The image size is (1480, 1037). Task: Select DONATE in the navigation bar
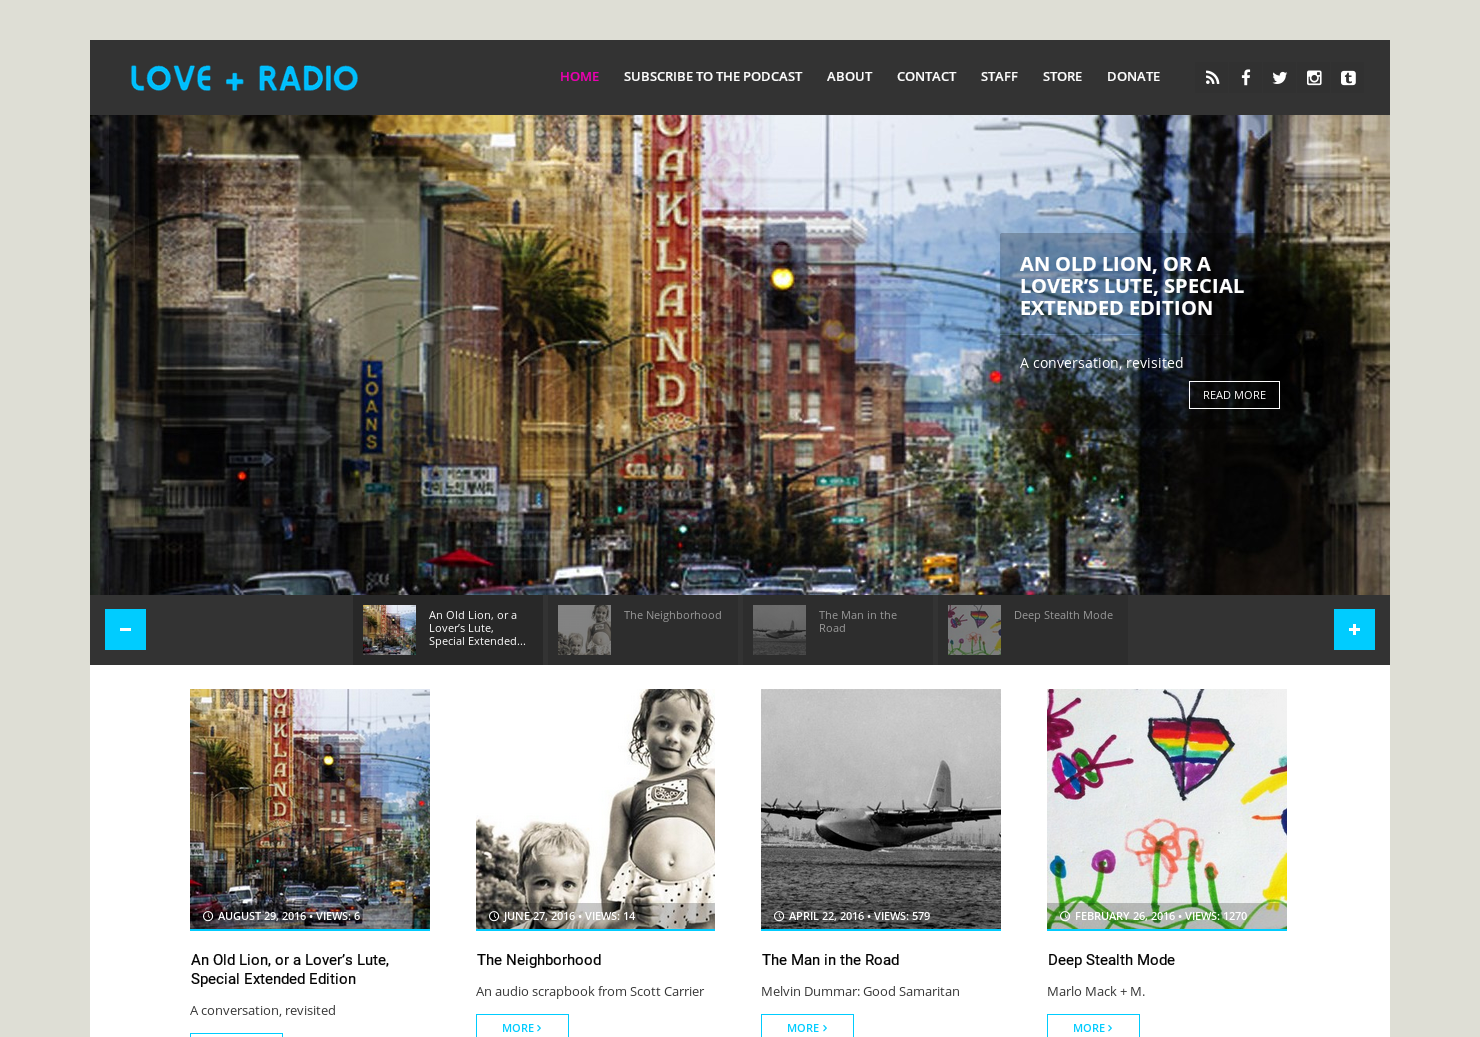[1133, 76]
